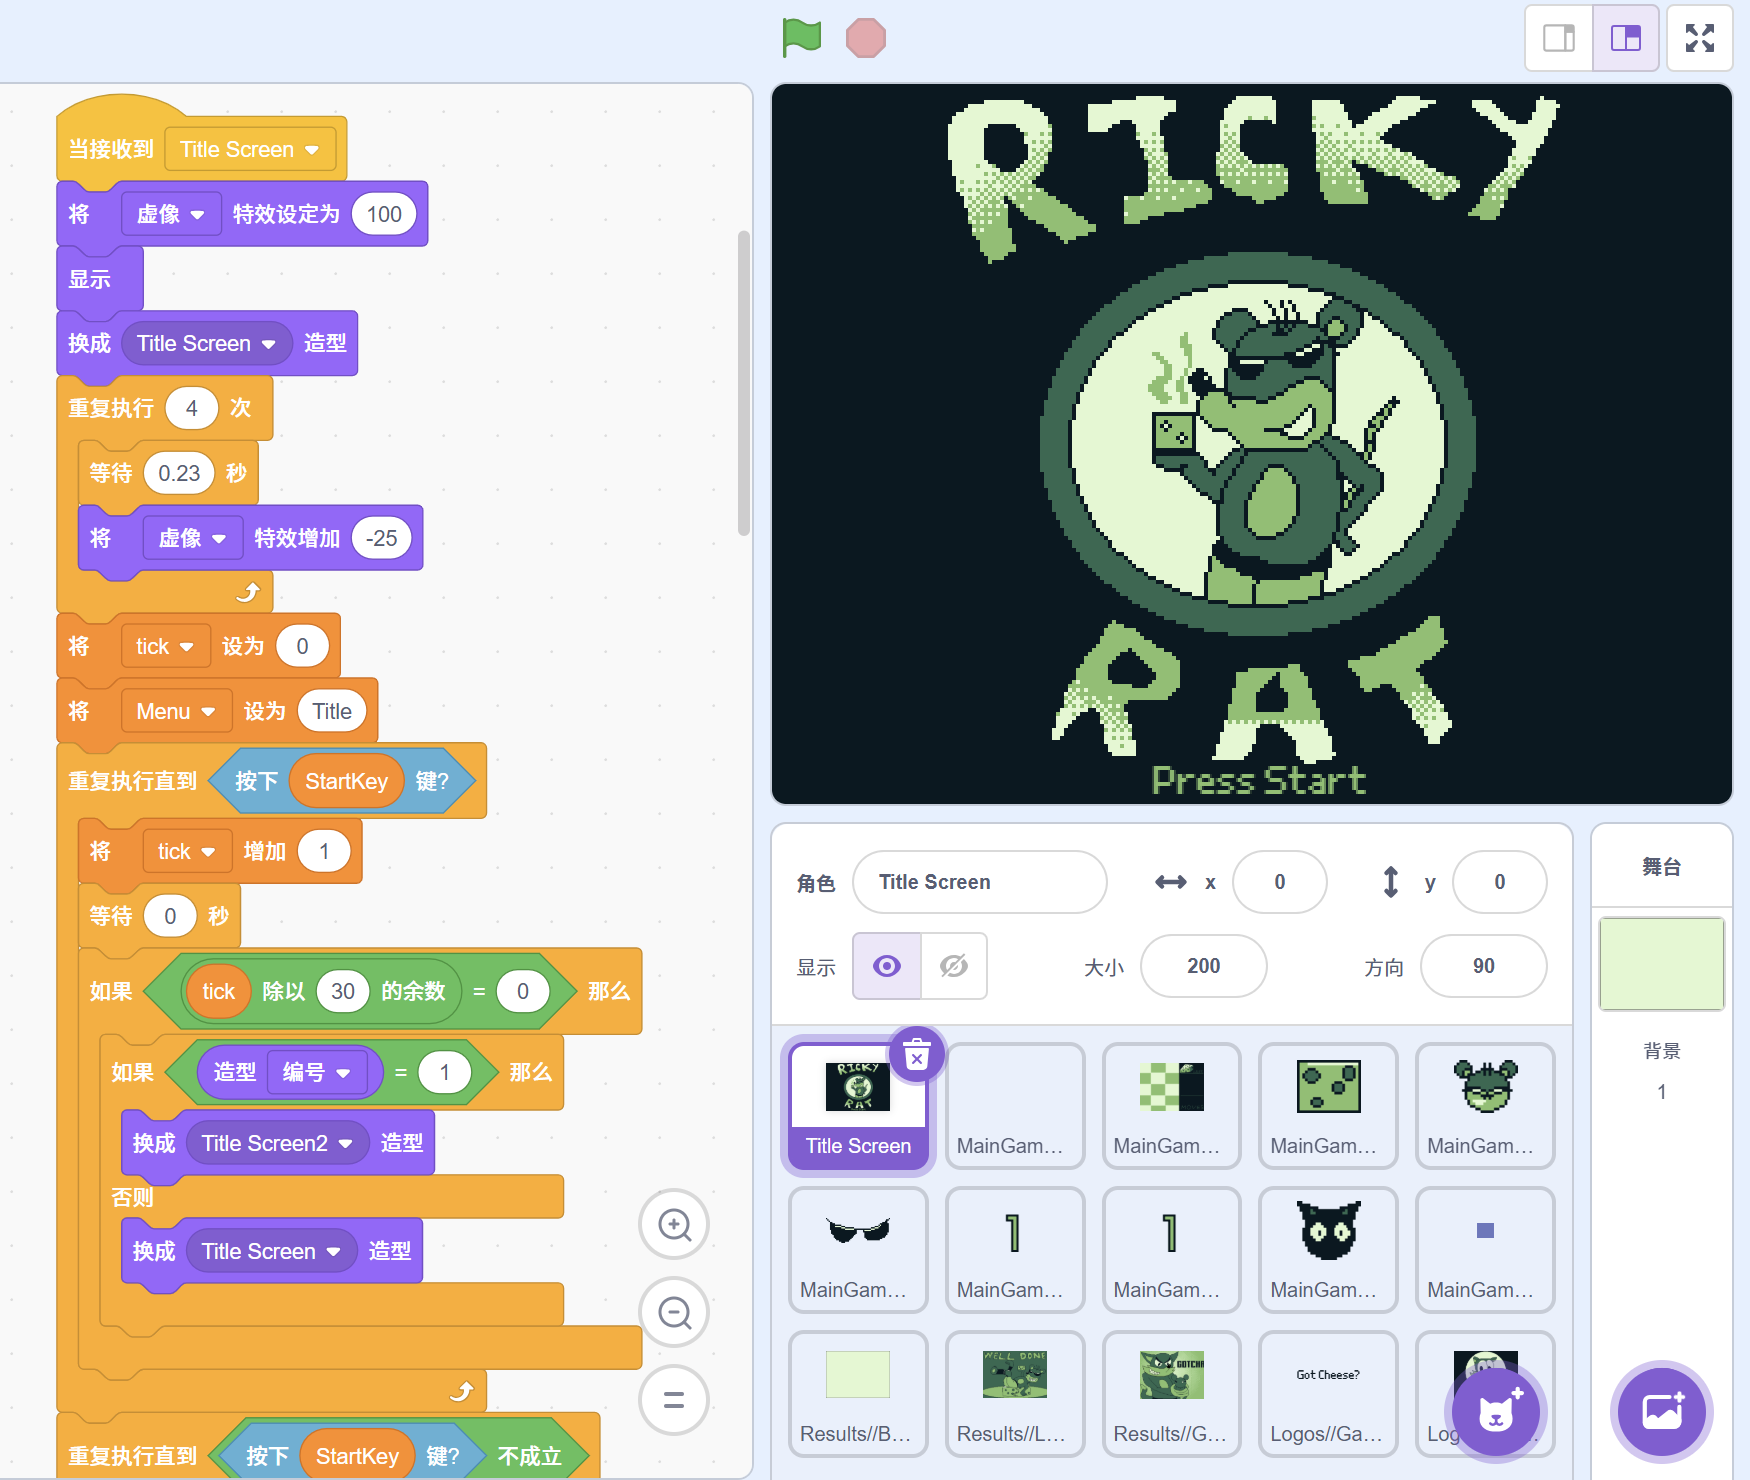Open the Title Screen2 costume dropdown
Image resolution: width=1750 pixels, height=1480 pixels.
point(345,1144)
